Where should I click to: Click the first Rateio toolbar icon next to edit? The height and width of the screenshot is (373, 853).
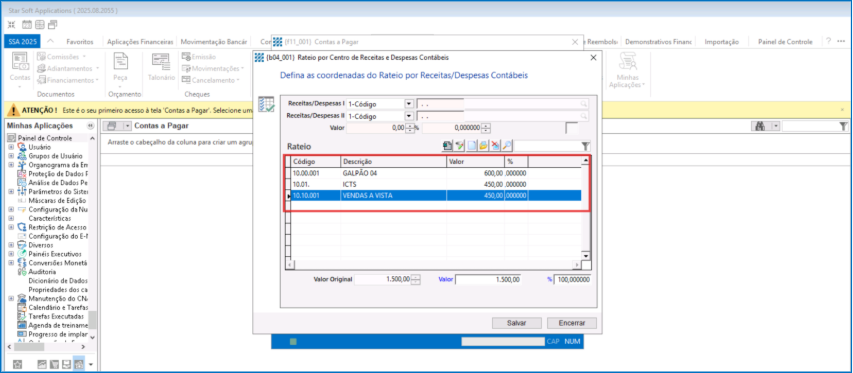tap(448, 146)
